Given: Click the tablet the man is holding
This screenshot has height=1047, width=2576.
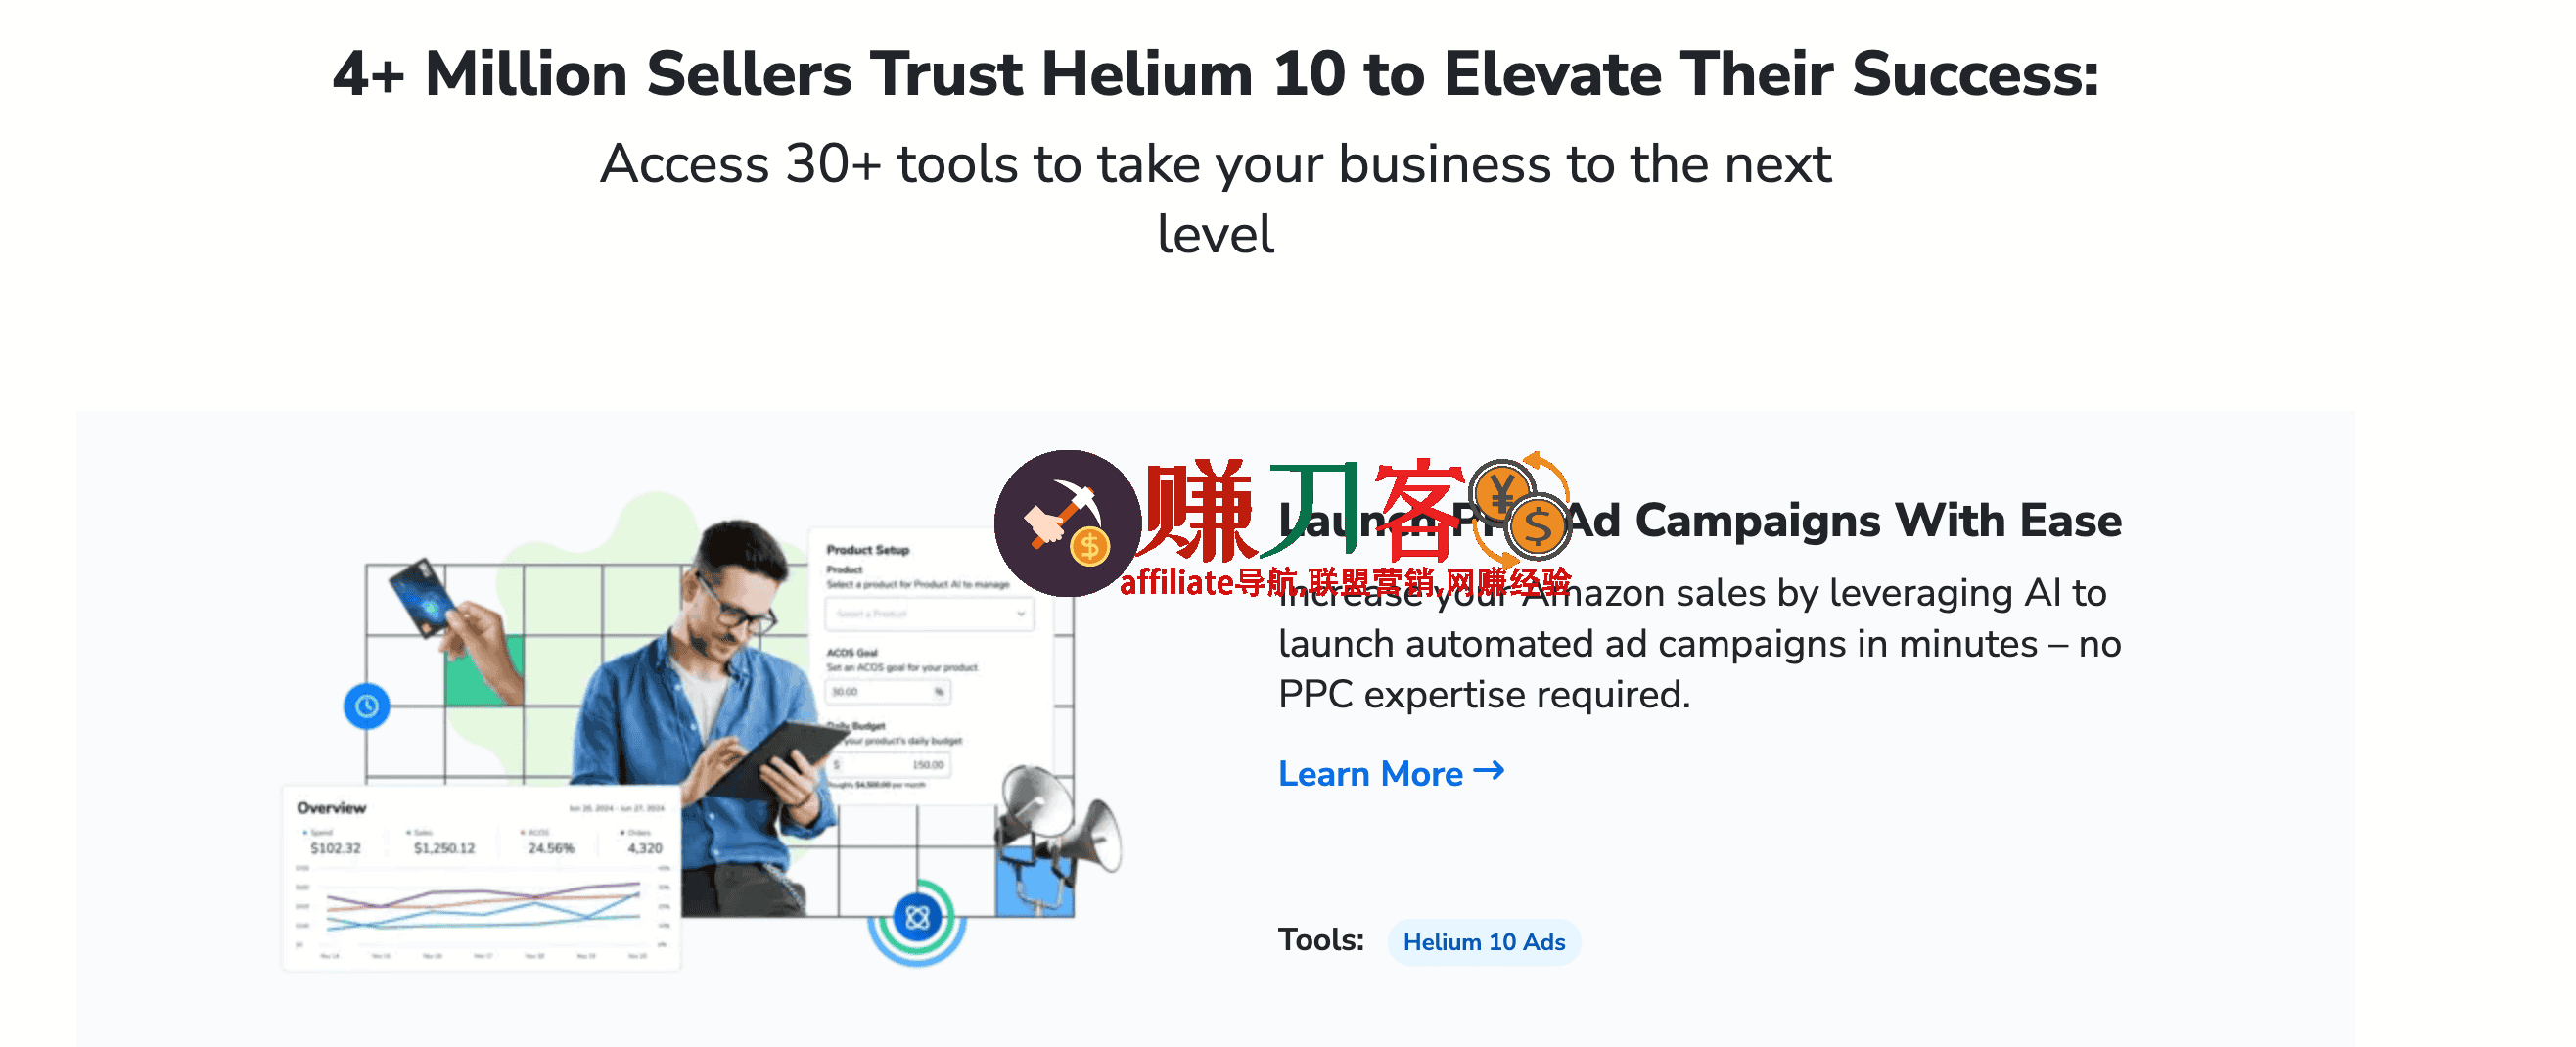Looking at the screenshot, I should coord(786,758).
